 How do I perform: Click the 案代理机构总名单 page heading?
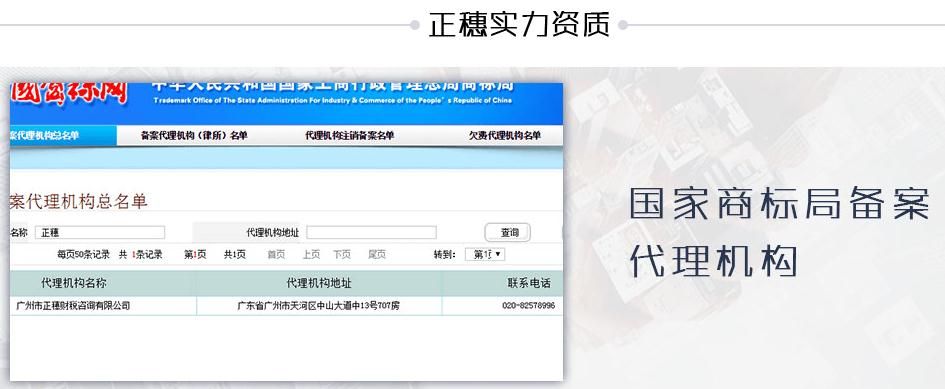[x=78, y=201]
